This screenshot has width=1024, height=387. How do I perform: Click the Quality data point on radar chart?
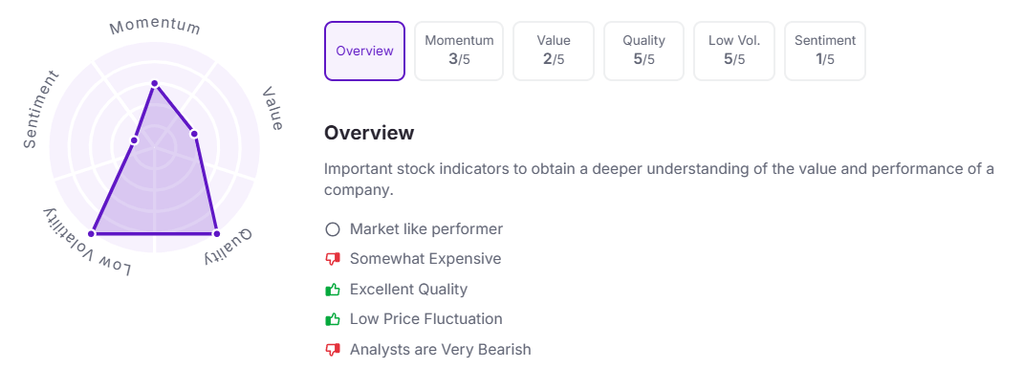click(x=216, y=233)
